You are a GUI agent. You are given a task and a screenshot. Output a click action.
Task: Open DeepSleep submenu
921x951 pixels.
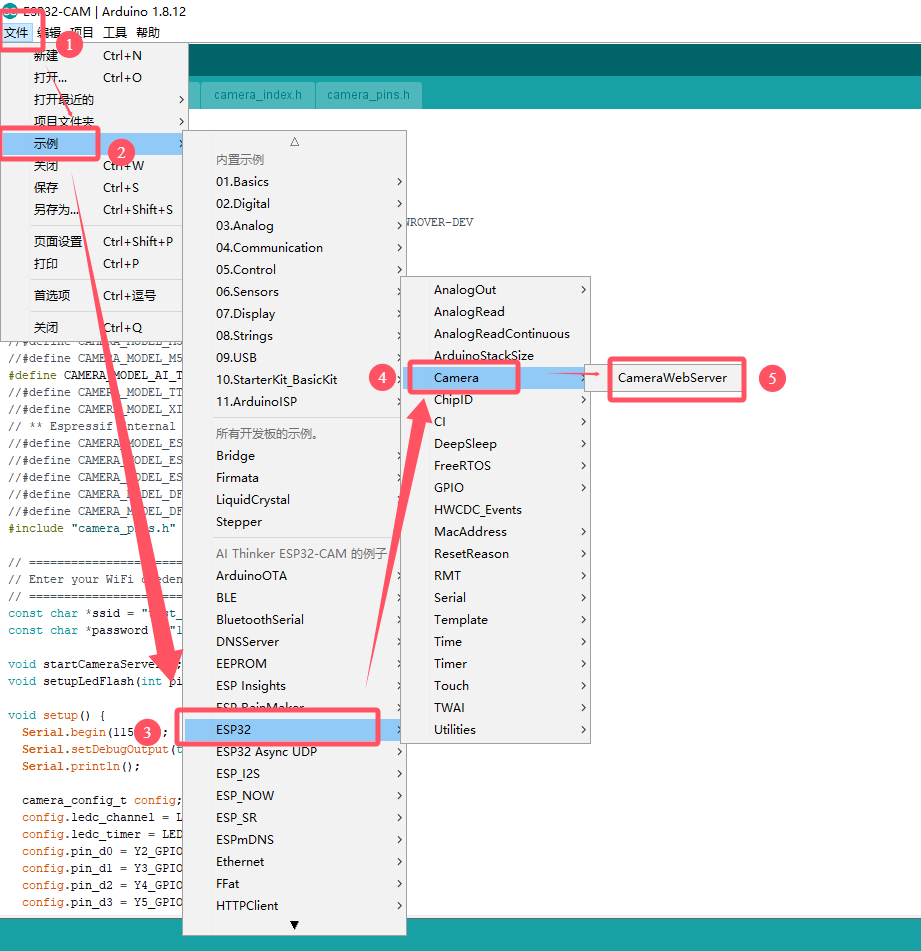pyautogui.click(x=495, y=444)
